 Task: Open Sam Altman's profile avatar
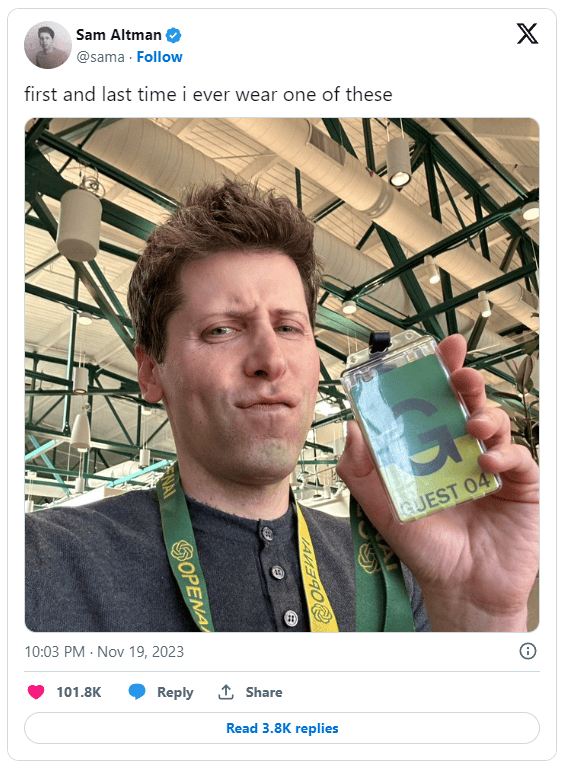pyautogui.click(x=48, y=45)
